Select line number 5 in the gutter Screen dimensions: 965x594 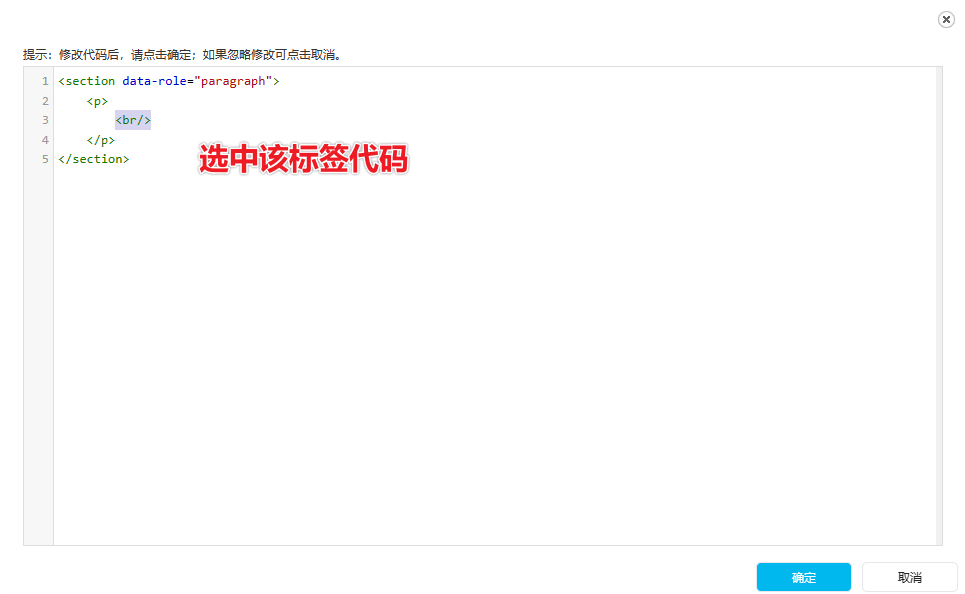45,159
